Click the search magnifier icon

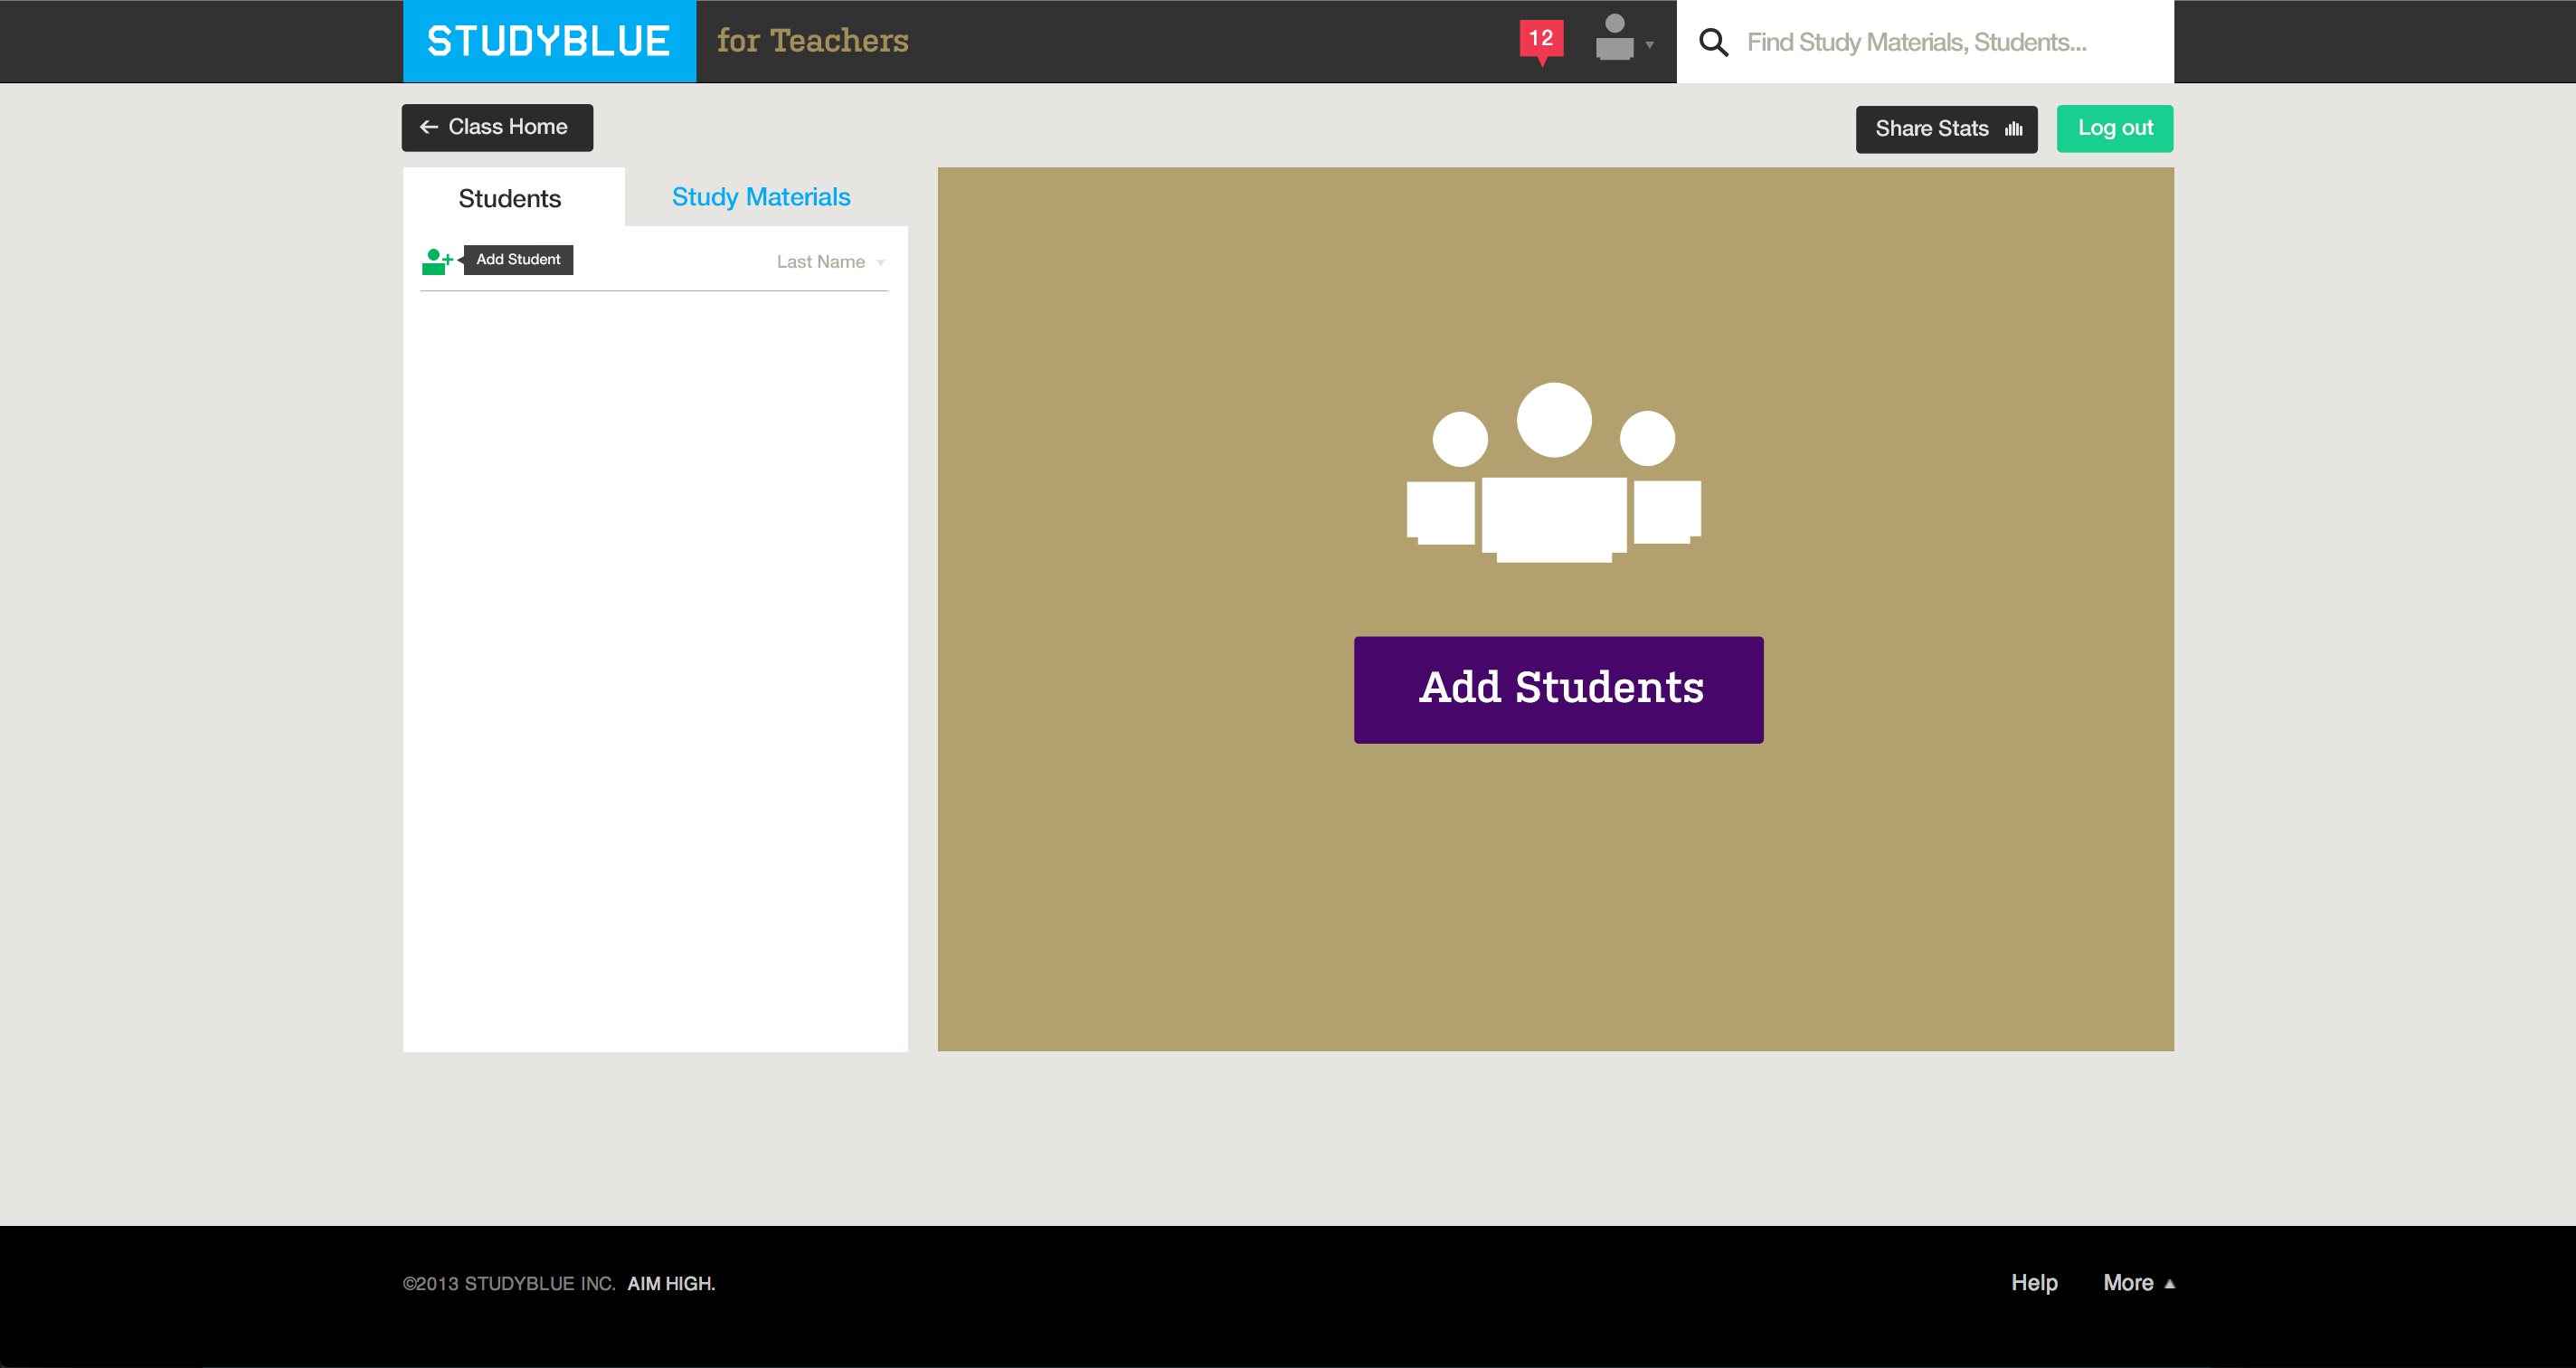click(1713, 42)
